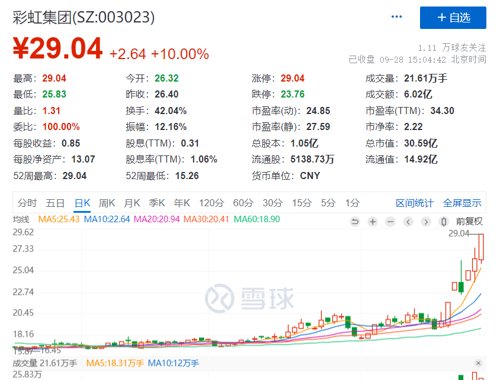Select the 季K chart tab
500x380 pixels.
pos(157,203)
